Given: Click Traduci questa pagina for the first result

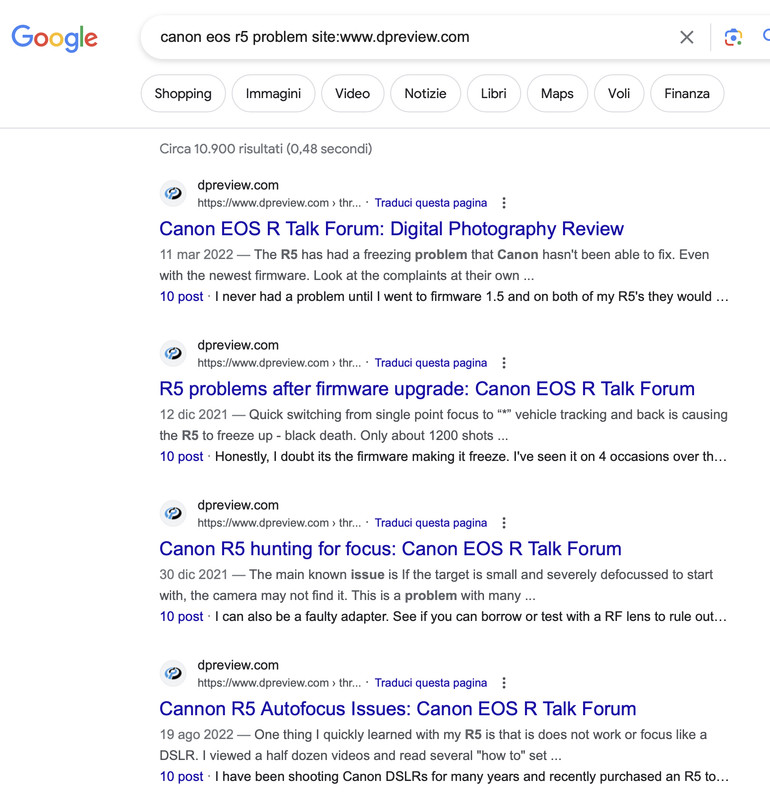Looking at the screenshot, I should (x=431, y=203).
